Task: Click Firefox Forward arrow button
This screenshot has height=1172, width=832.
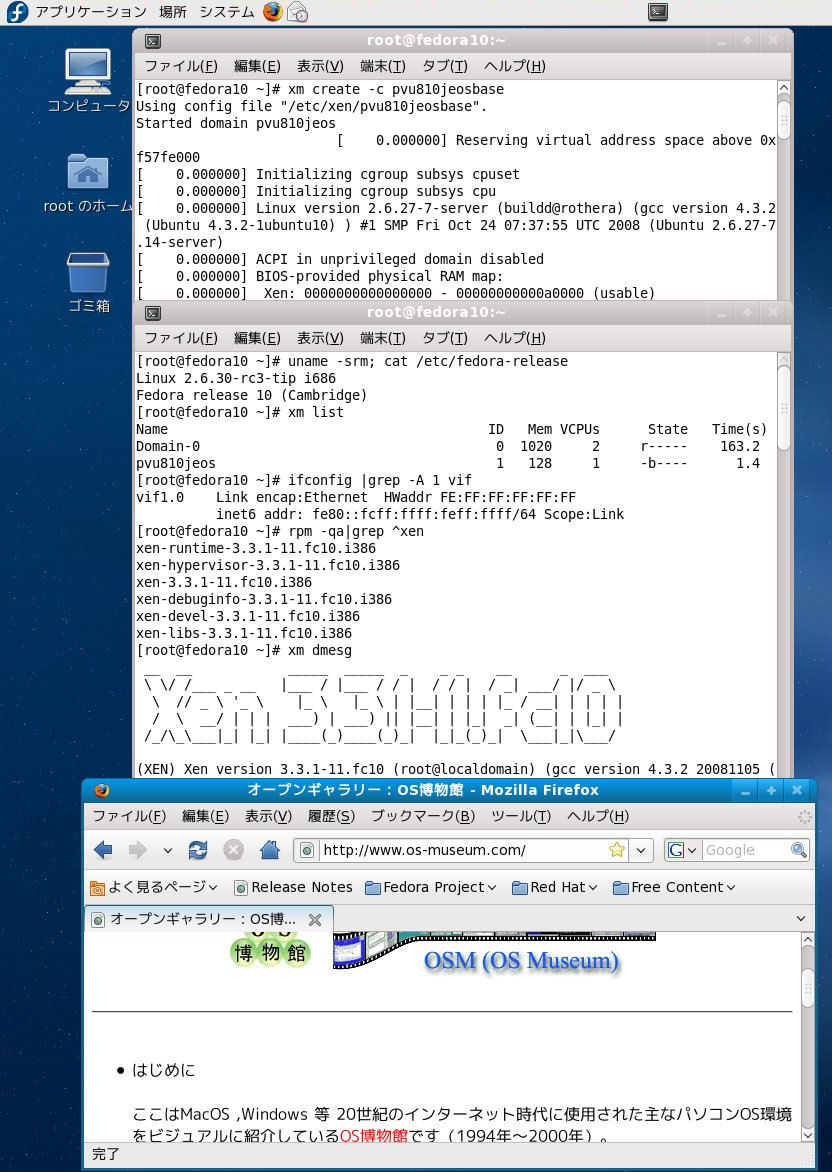Action: coord(138,850)
